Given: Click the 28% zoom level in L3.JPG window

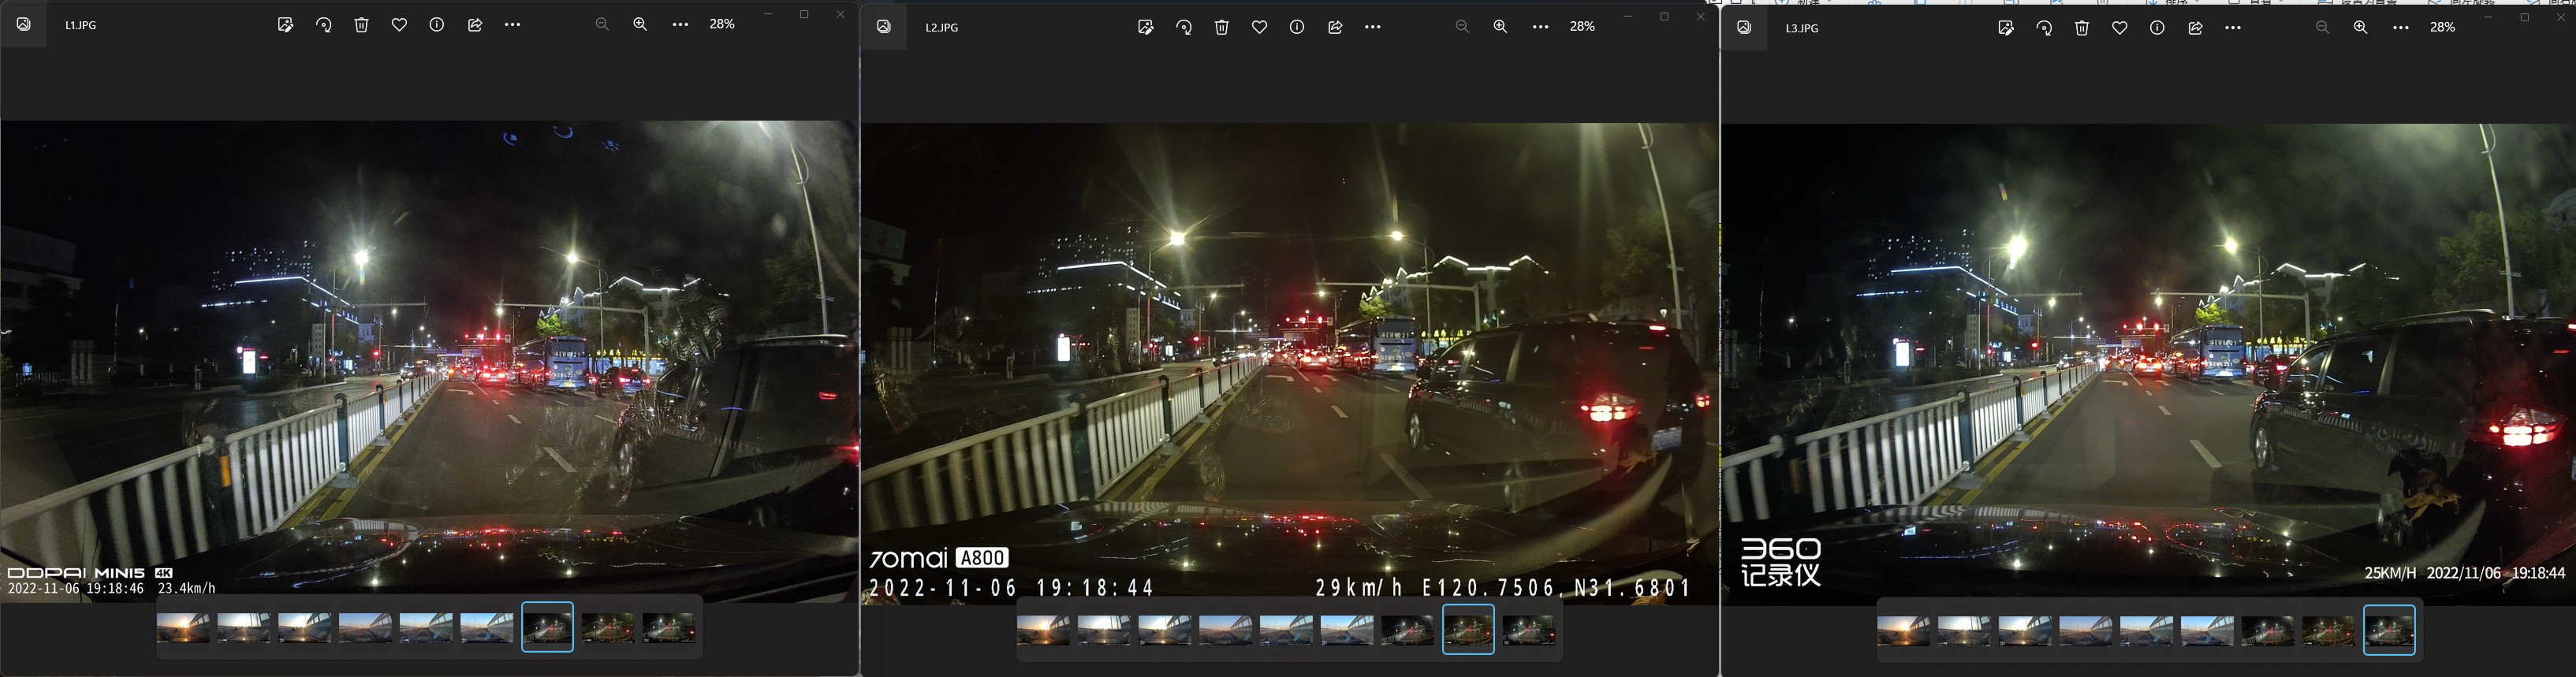Looking at the screenshot, I should [2442, 28].
